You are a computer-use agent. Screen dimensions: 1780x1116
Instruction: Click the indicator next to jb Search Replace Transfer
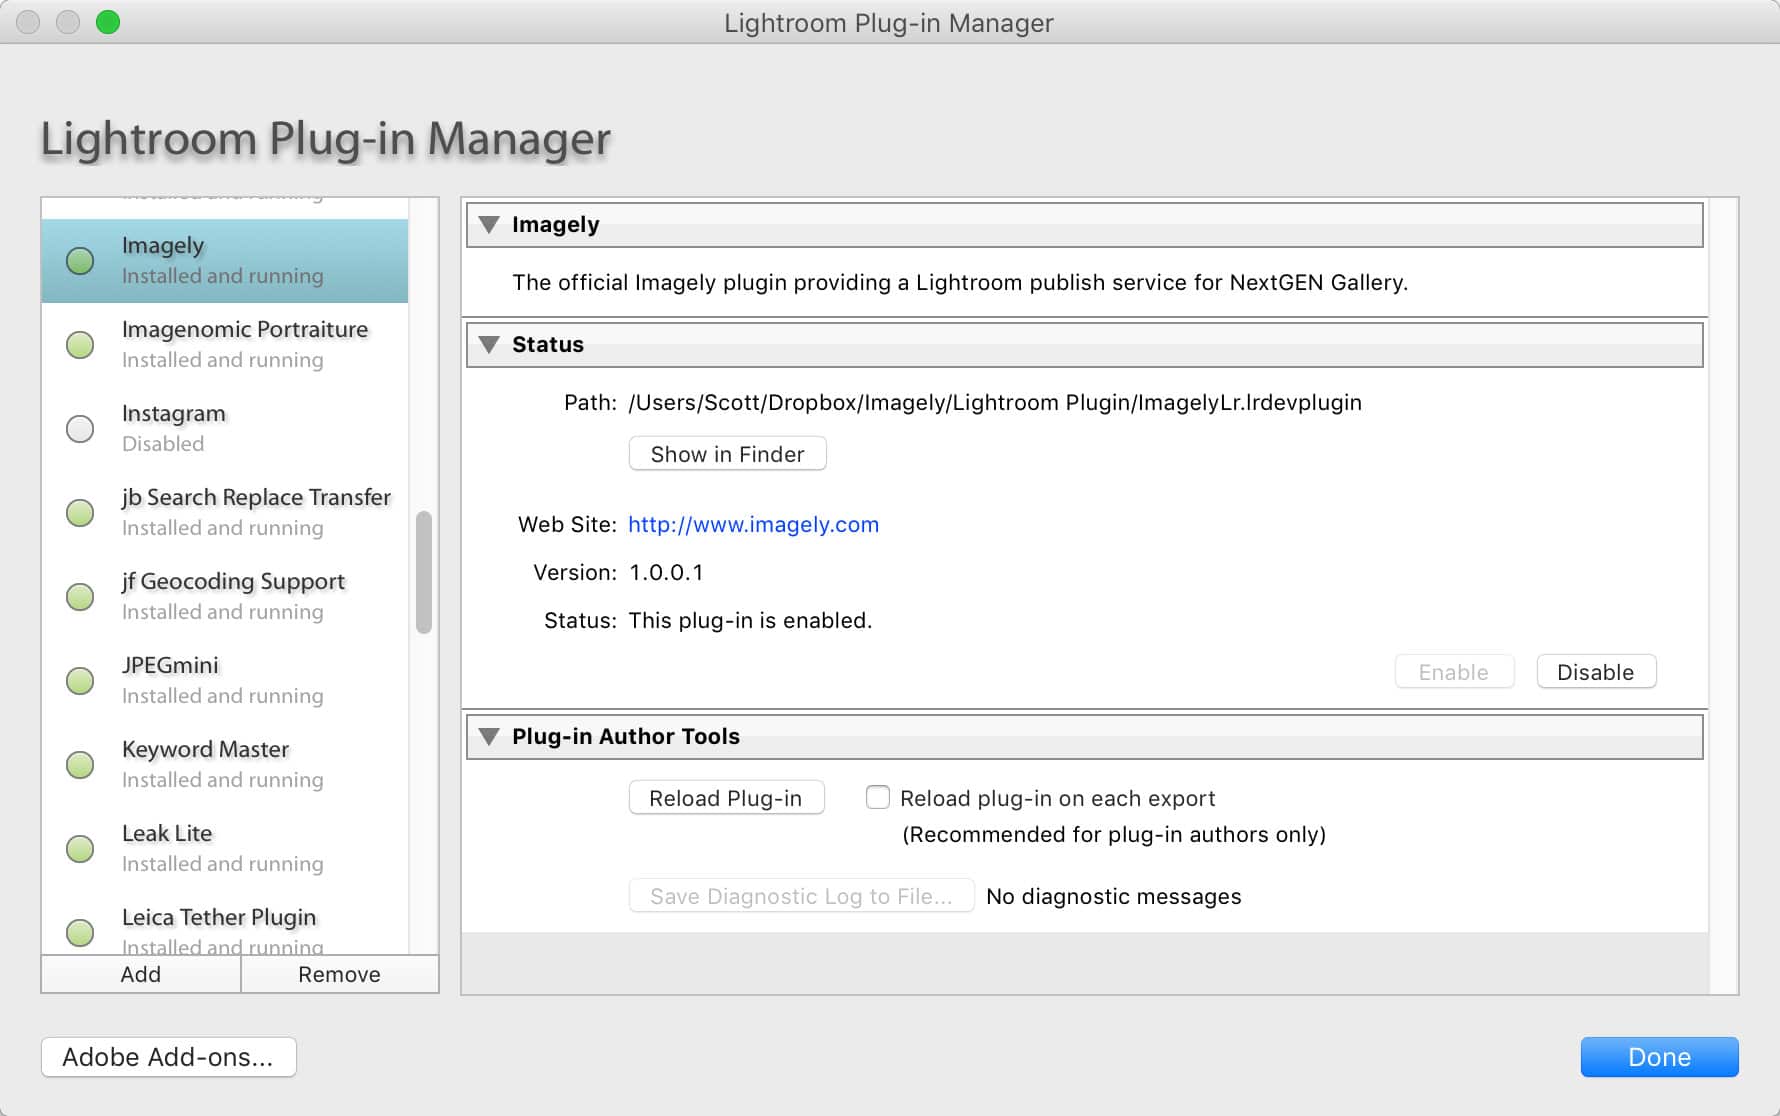pos(80,513)
